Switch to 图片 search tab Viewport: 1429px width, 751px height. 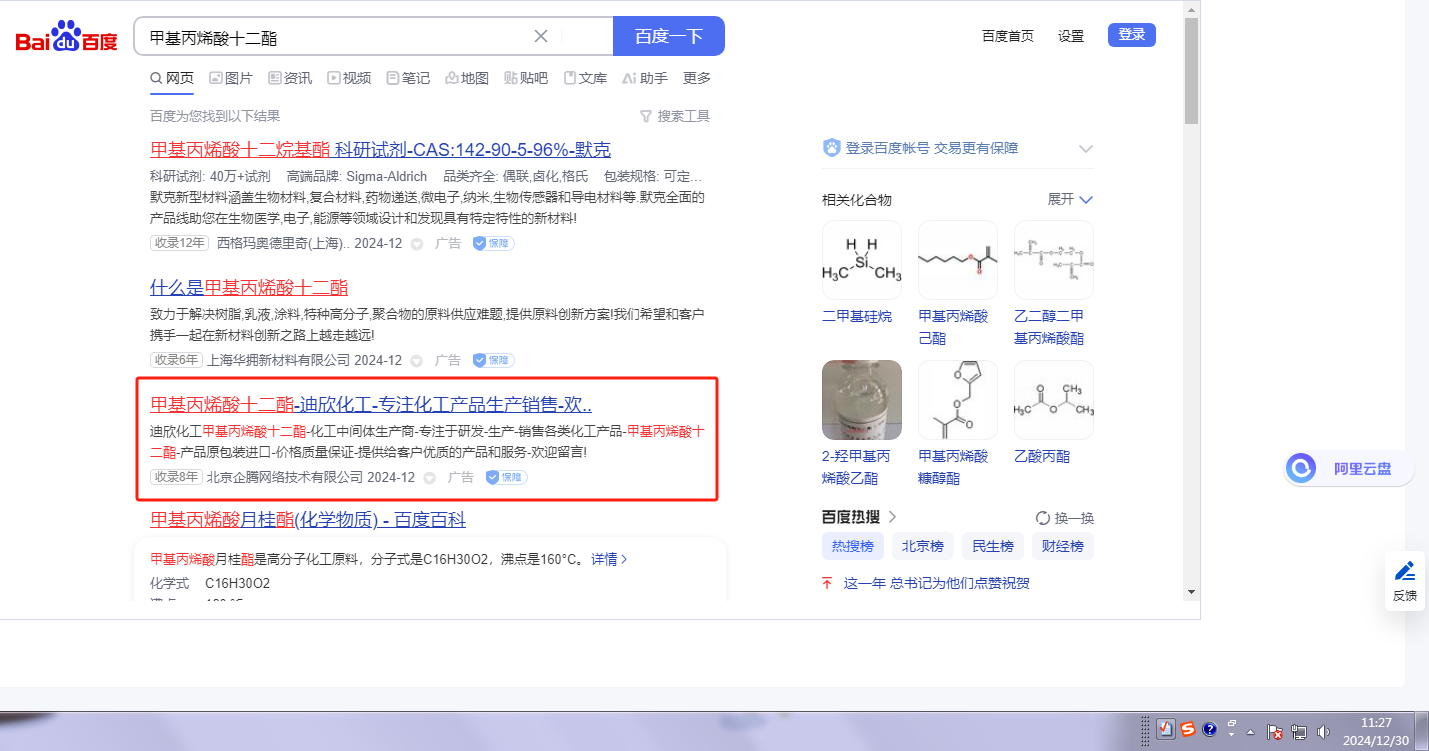(x=231, y=78)
